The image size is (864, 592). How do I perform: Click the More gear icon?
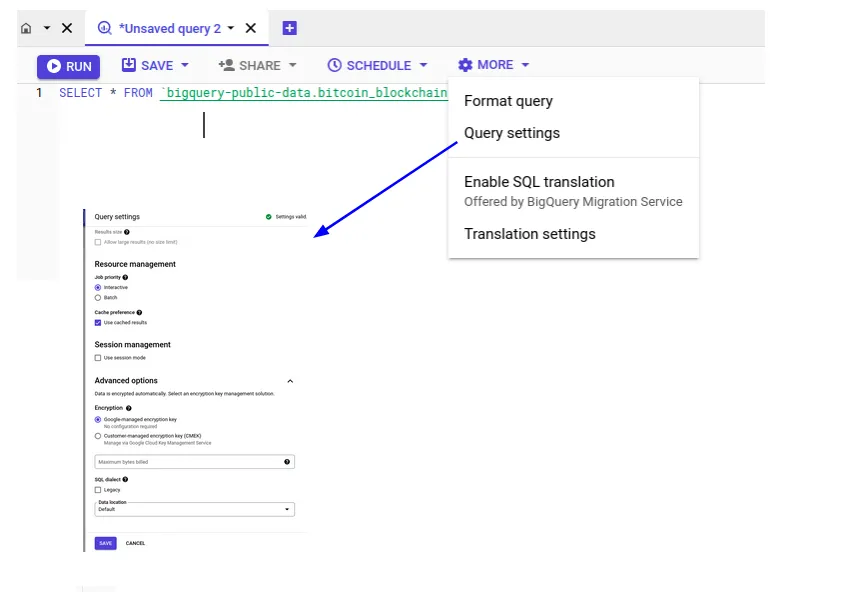click(465, 65)
